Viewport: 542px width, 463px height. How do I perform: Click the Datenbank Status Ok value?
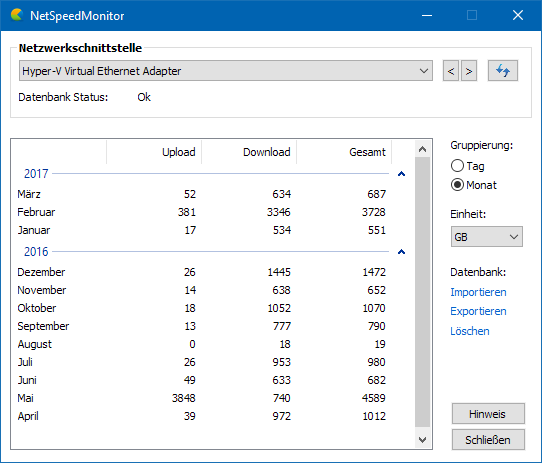point(144,97)
